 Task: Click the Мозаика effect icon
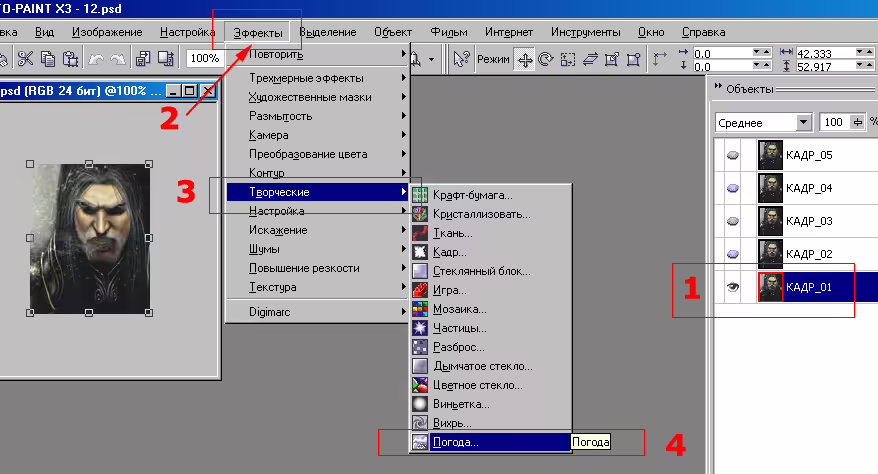[x=420, y=309]
